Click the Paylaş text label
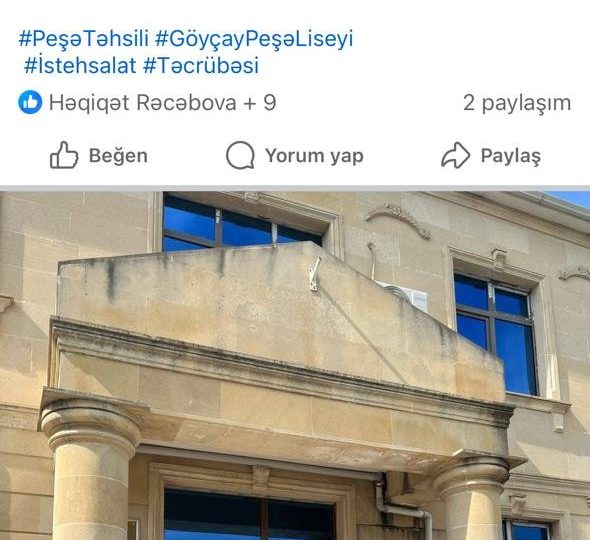590x540 pixels. 511,156
